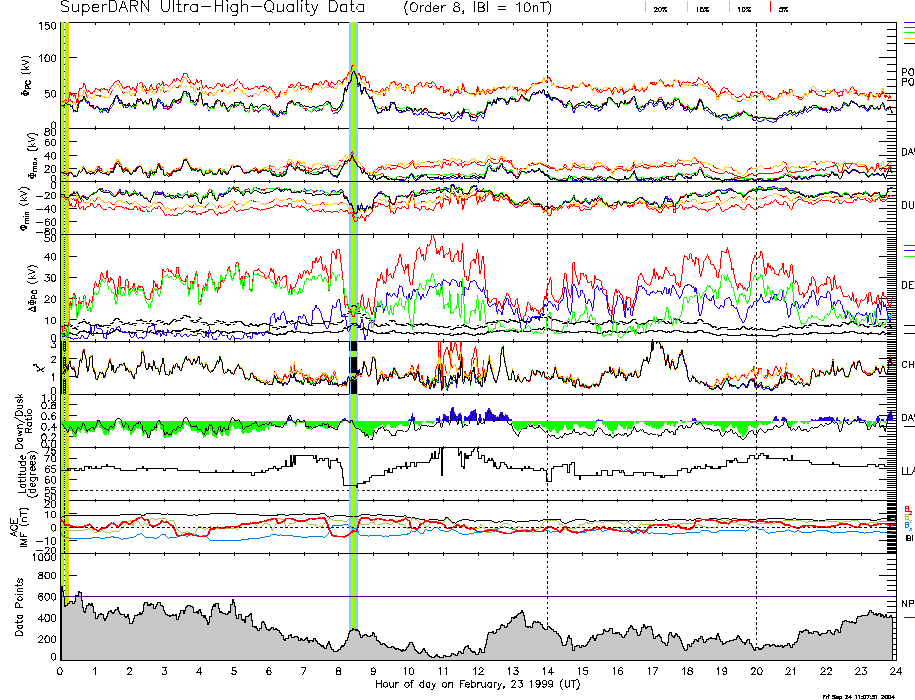Screen dimensions: 915x700
Task: Click the hour 12 tick label on x-axis
Action: click(x=477, y=671)
